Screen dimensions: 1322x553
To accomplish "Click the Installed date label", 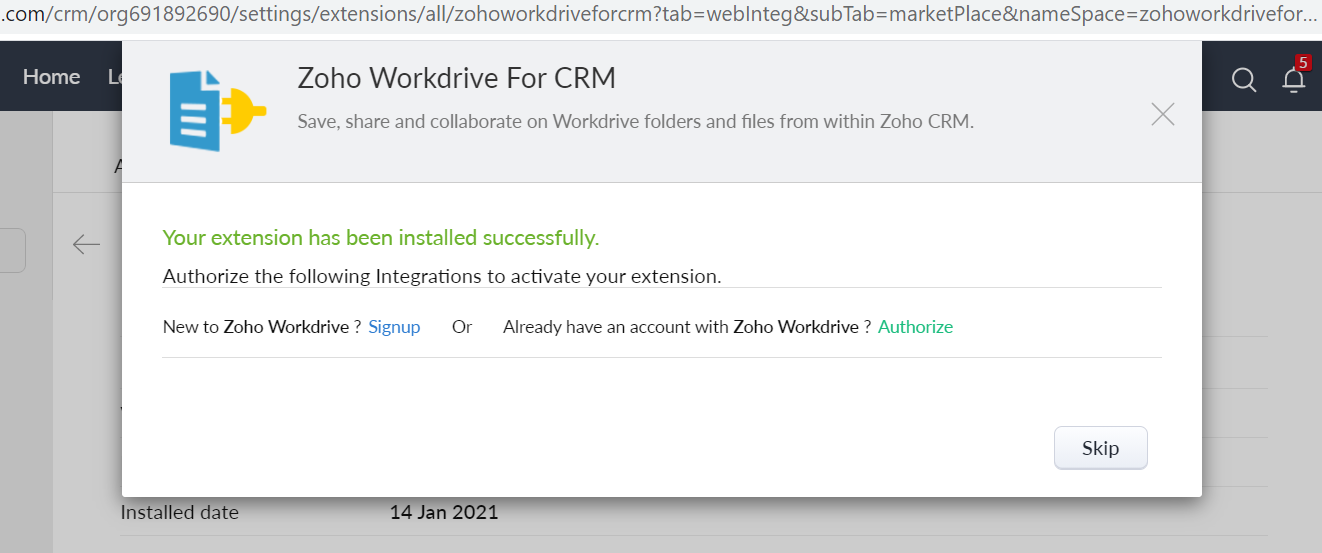I will [180, 513].
